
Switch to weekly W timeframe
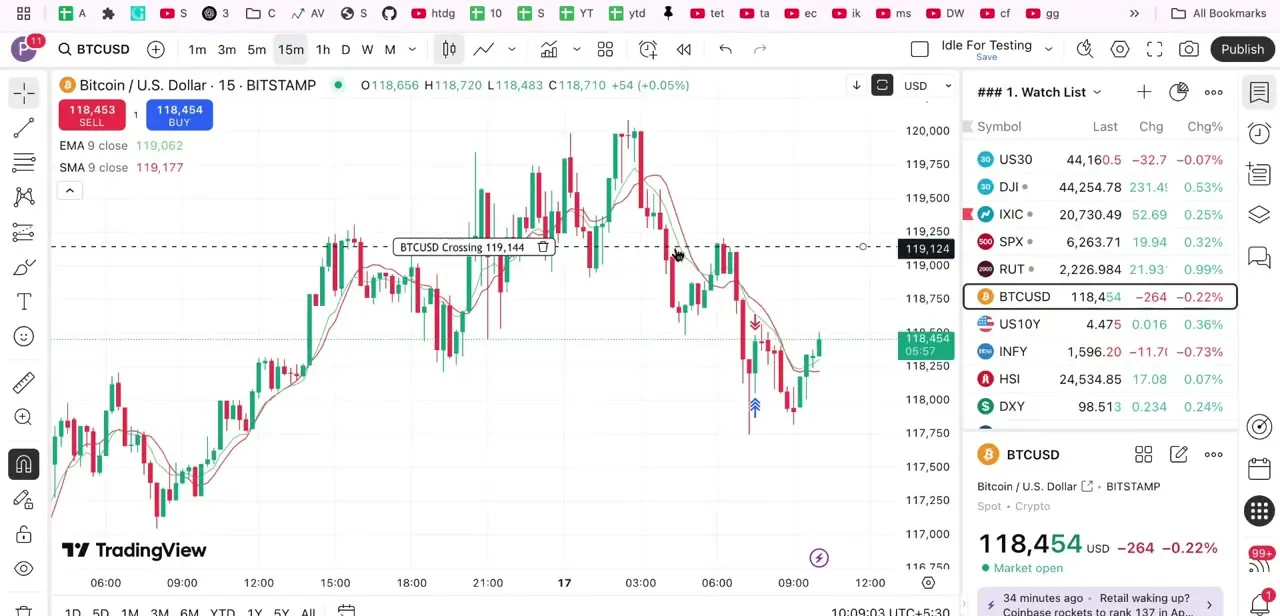coord(367,49)
